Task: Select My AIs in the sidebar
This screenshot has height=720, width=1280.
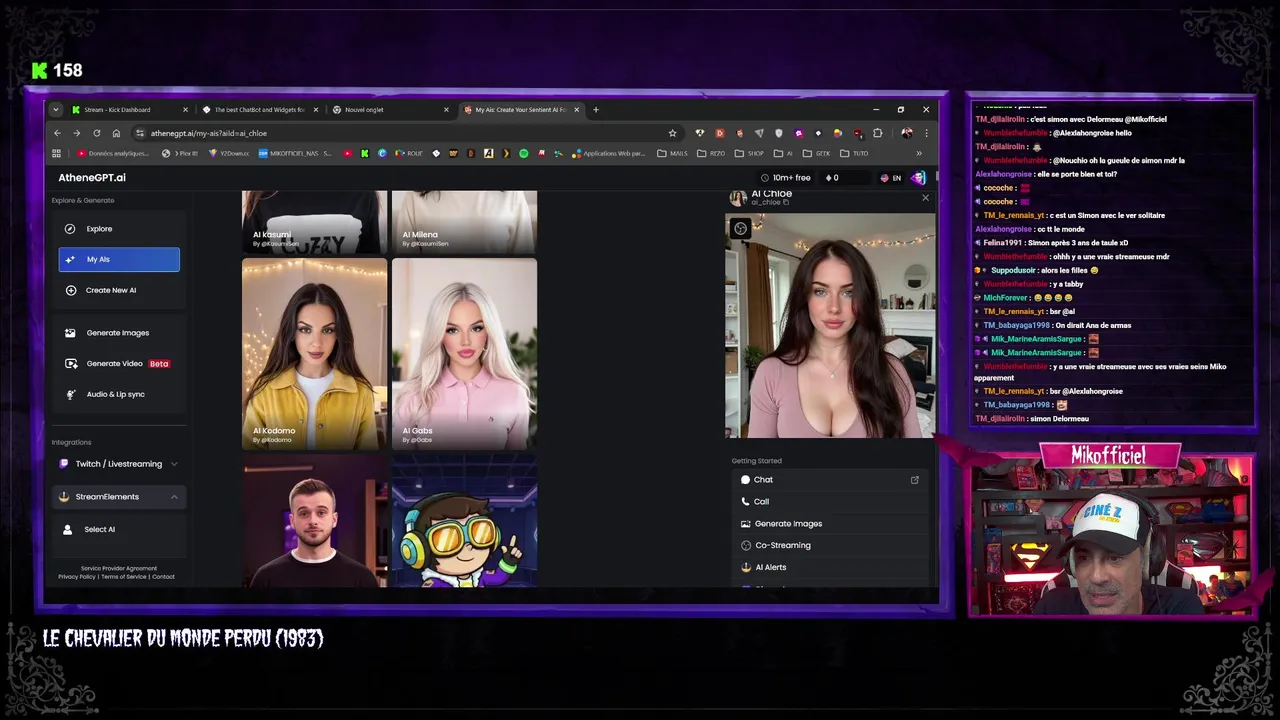Action: point(119,259)
